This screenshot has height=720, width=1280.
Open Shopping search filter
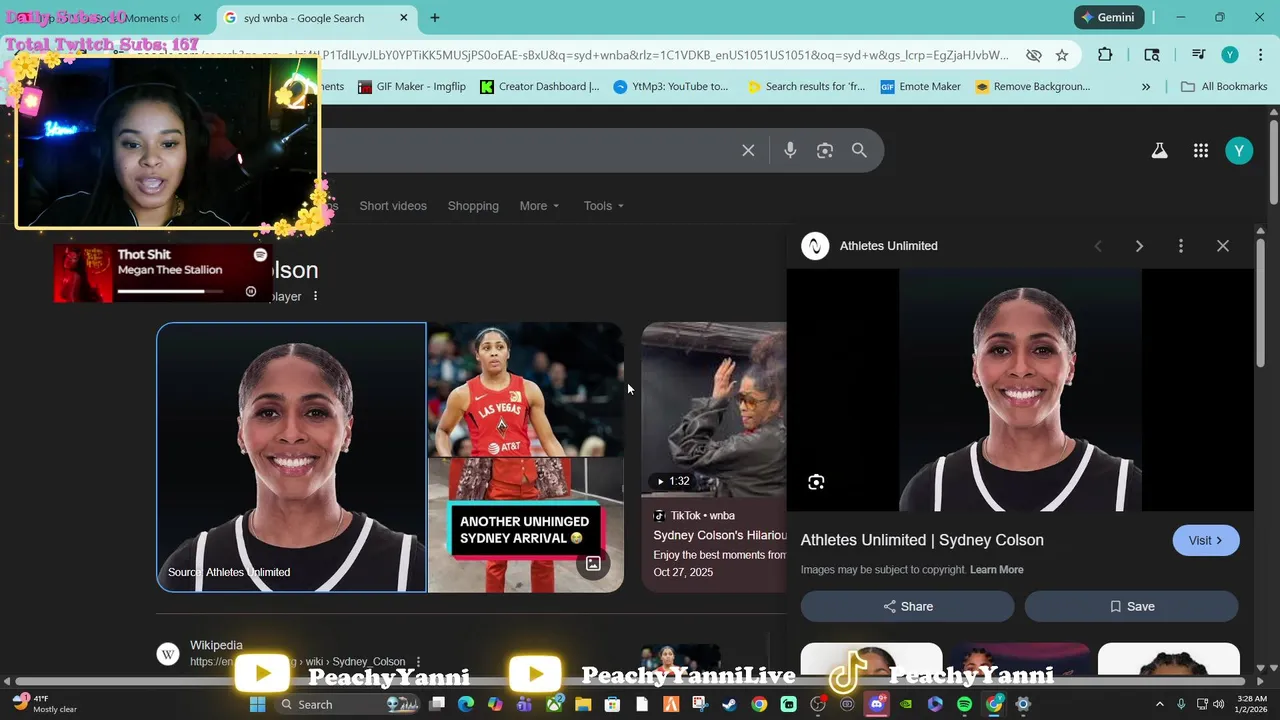click(x=473, y=206)
